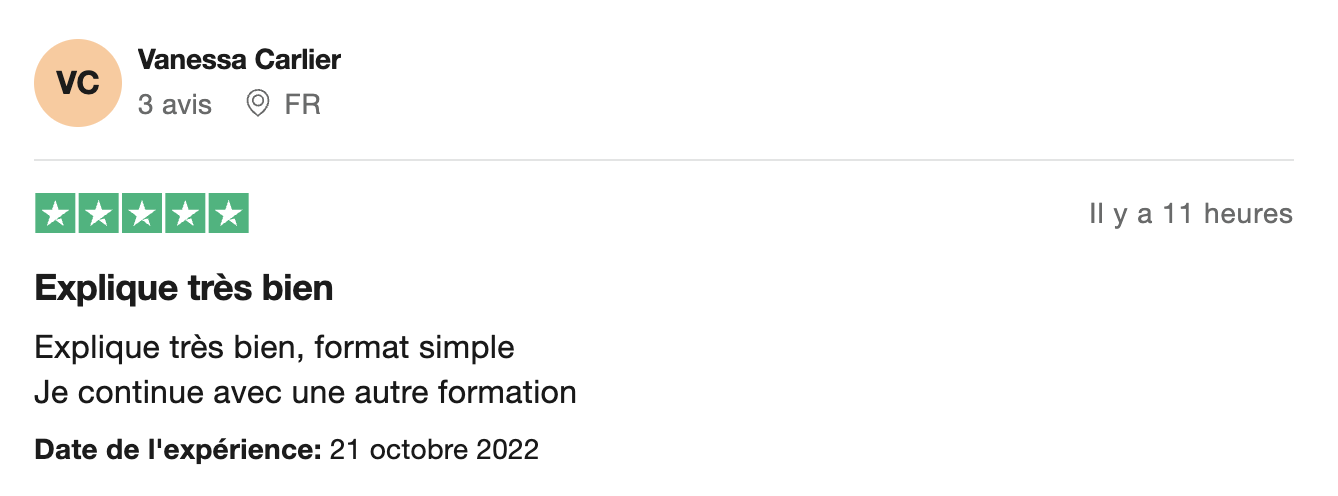Click the "Il y a 11 heures" timestamp
The height and width of the screenshot is (496, 1338).
[x=1190, y=214]
